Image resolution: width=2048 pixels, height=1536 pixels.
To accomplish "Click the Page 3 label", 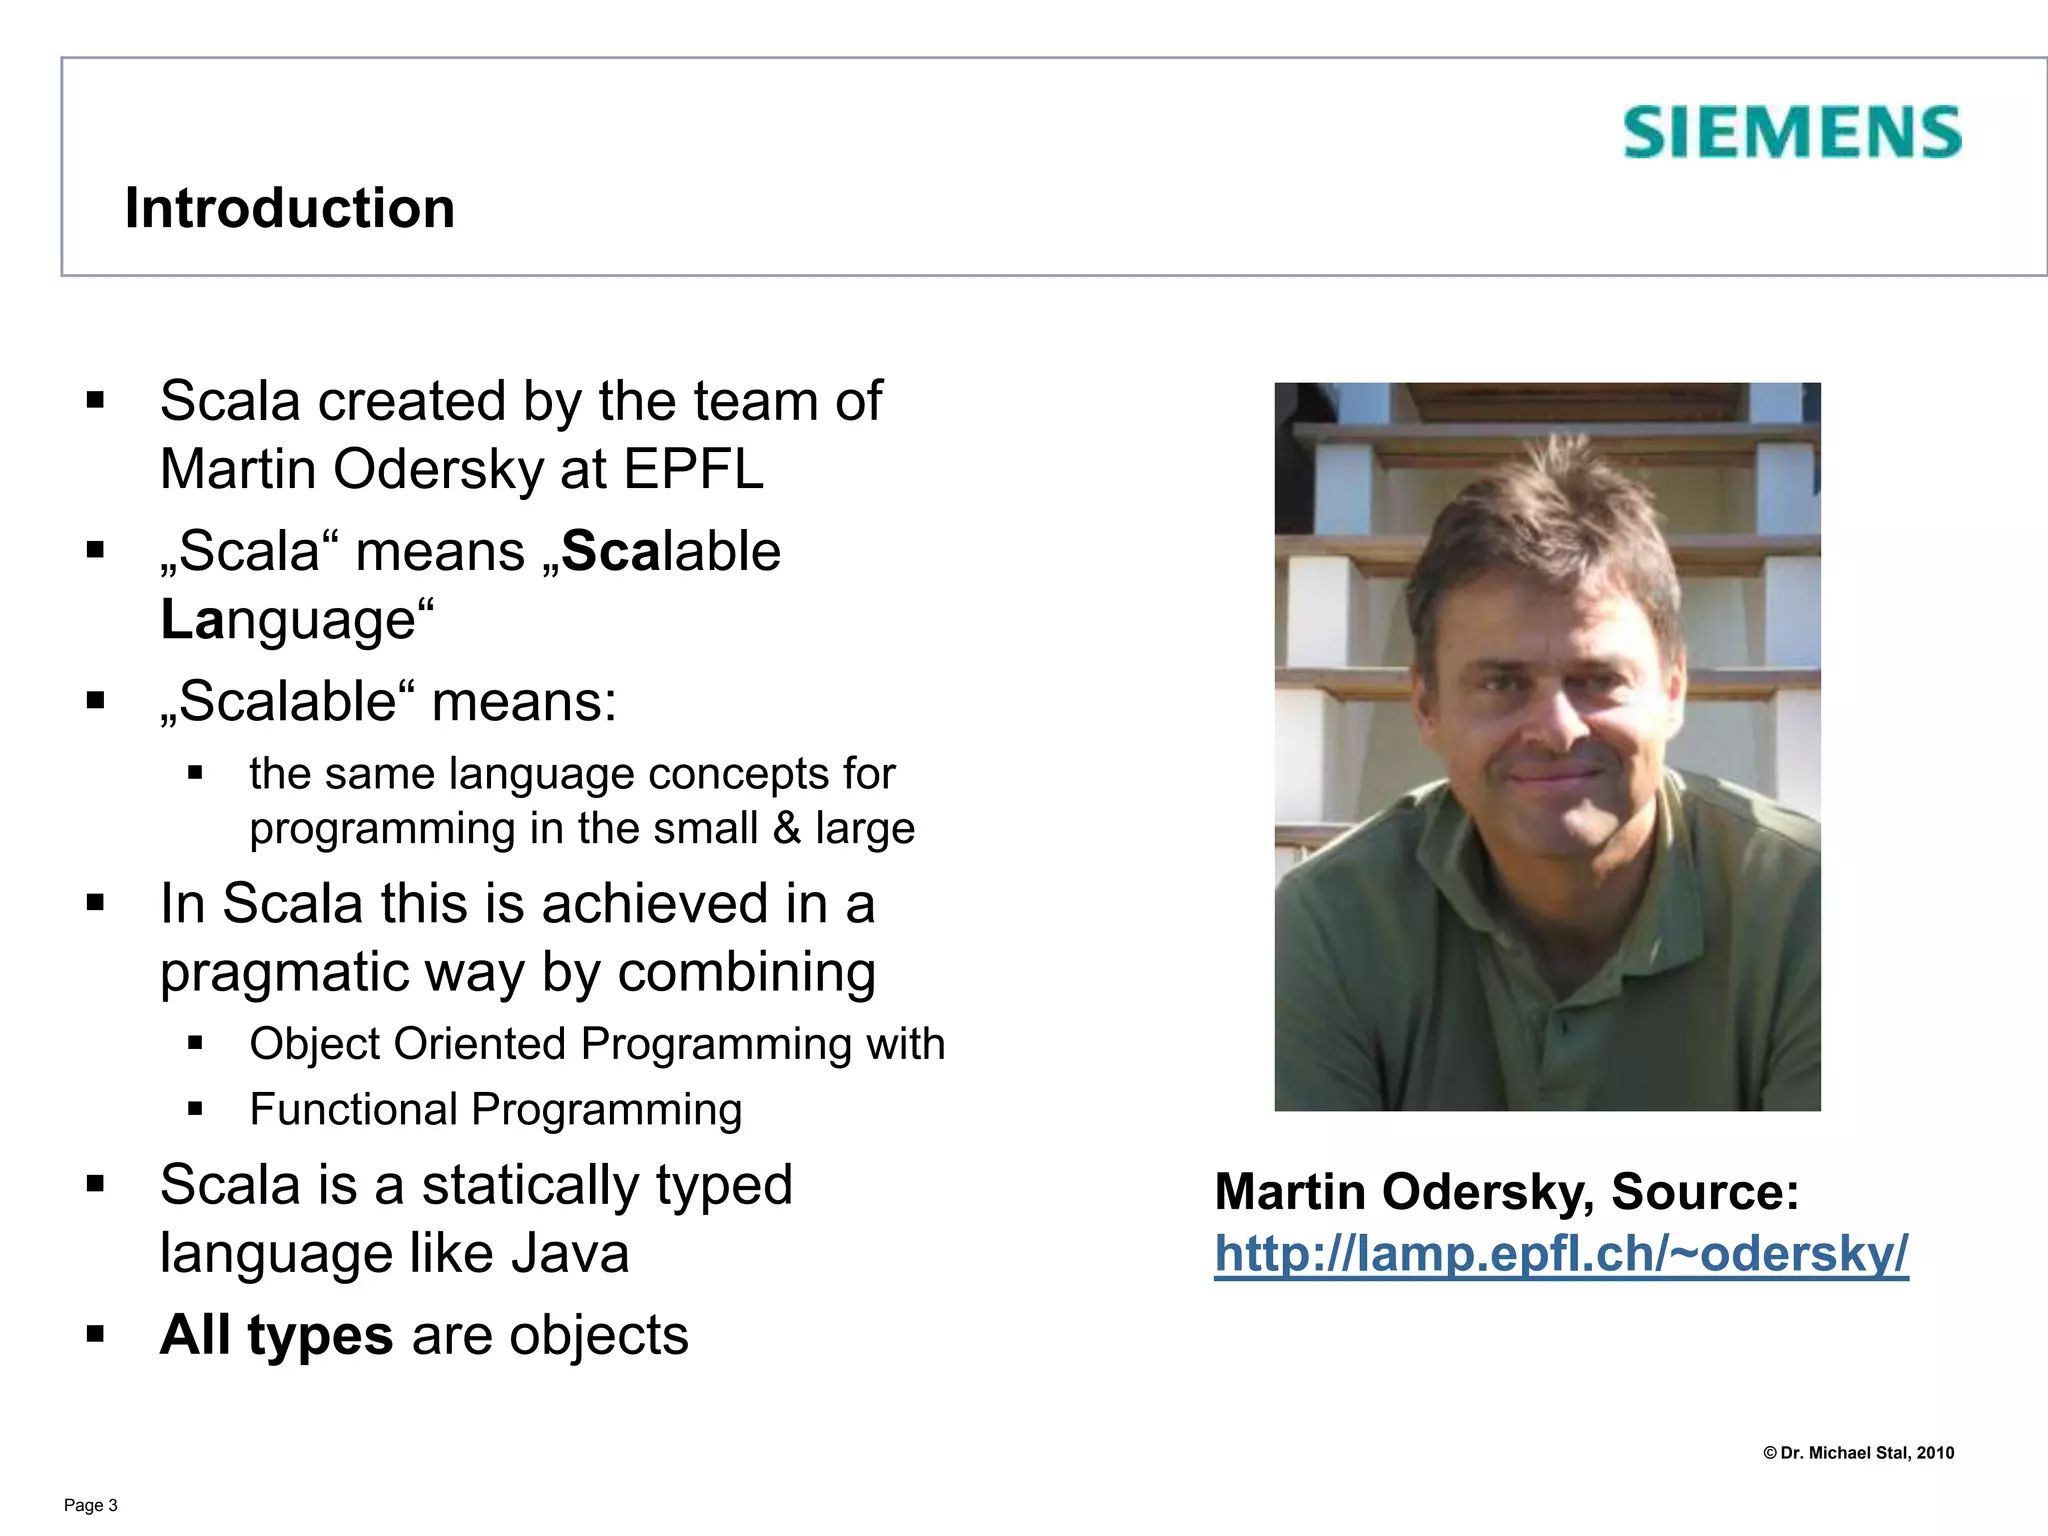I will pos(91,1505).
